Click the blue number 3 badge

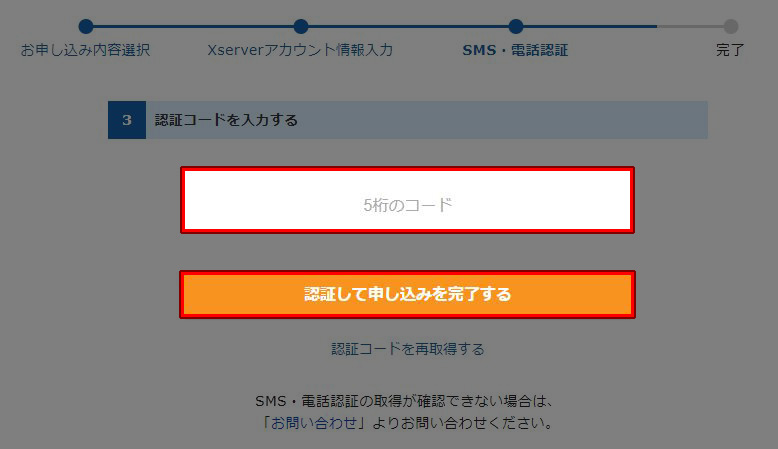pos(127,120)
